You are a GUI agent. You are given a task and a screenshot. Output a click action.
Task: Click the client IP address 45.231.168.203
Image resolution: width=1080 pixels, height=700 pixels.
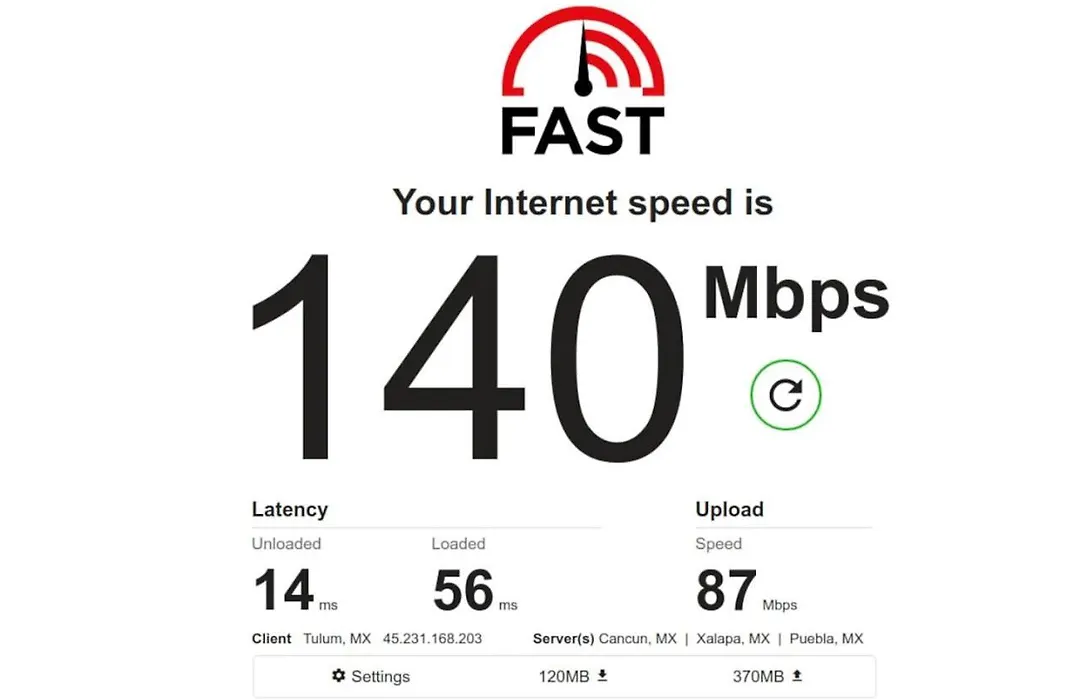(433, 639)
